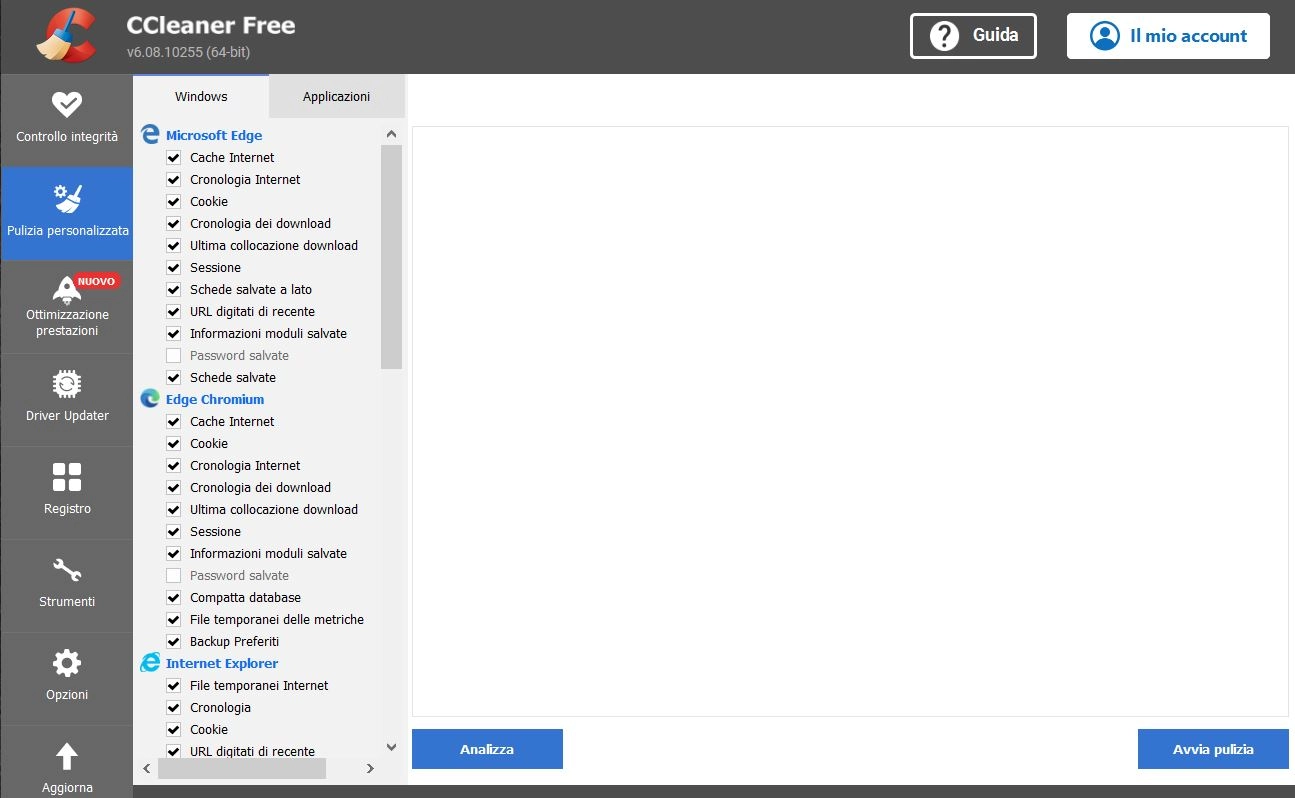Screen dimensions: 1295x798
Task: Toggle Backup Preferiti checkbox
Action: pos(173,641)
